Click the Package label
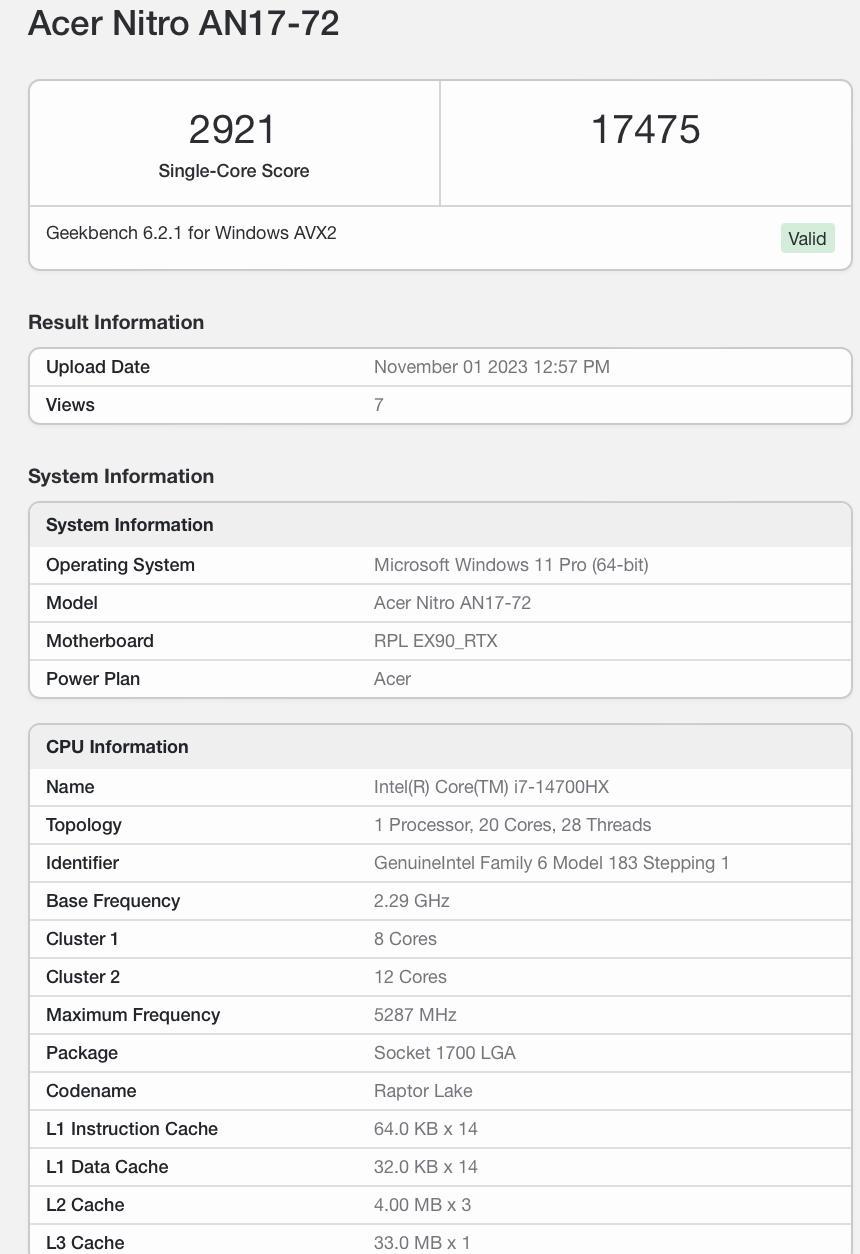The image size is (860, 1254). point(82,1053)
